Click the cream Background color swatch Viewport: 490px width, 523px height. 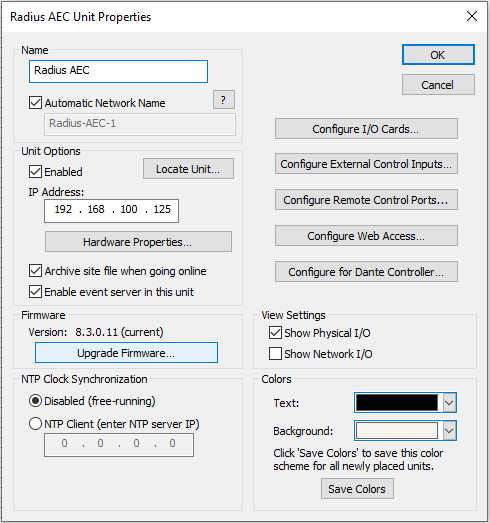click(x=397, y=431)
